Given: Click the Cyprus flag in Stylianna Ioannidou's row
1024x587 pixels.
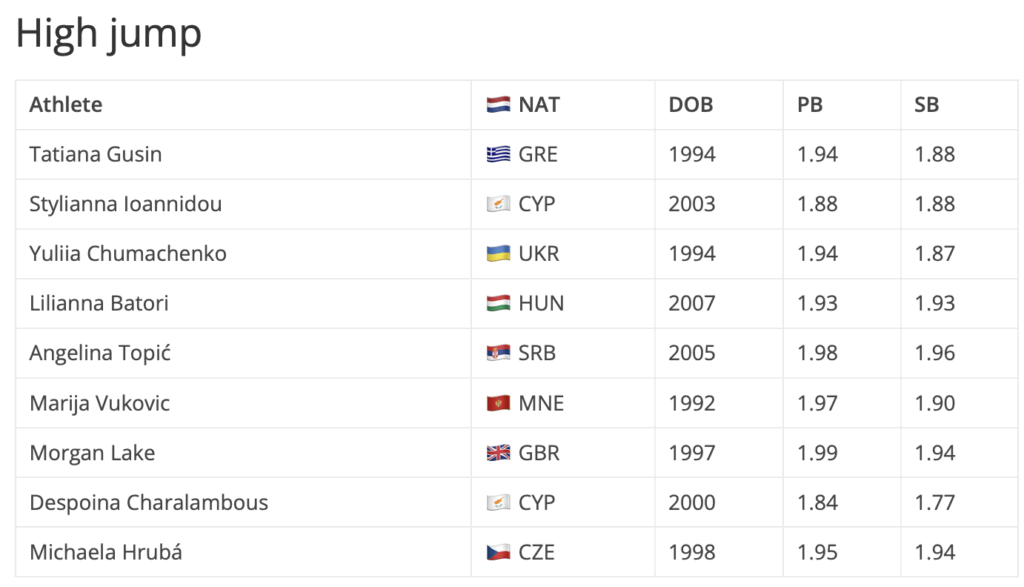Looking at the screenshot, I should pyautogui.click(x=498, y=204).
